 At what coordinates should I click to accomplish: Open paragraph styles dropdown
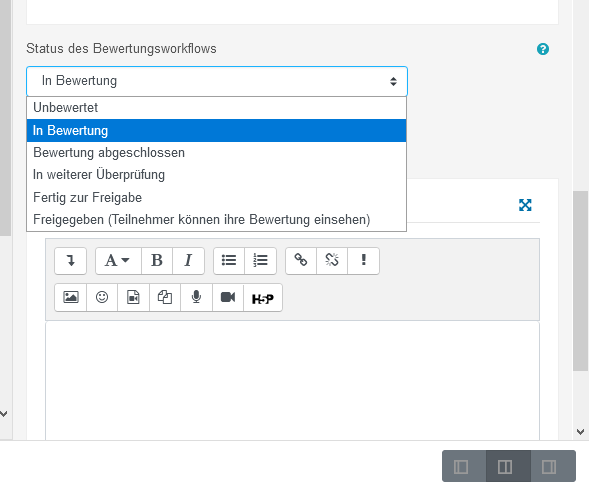point(118,260)
